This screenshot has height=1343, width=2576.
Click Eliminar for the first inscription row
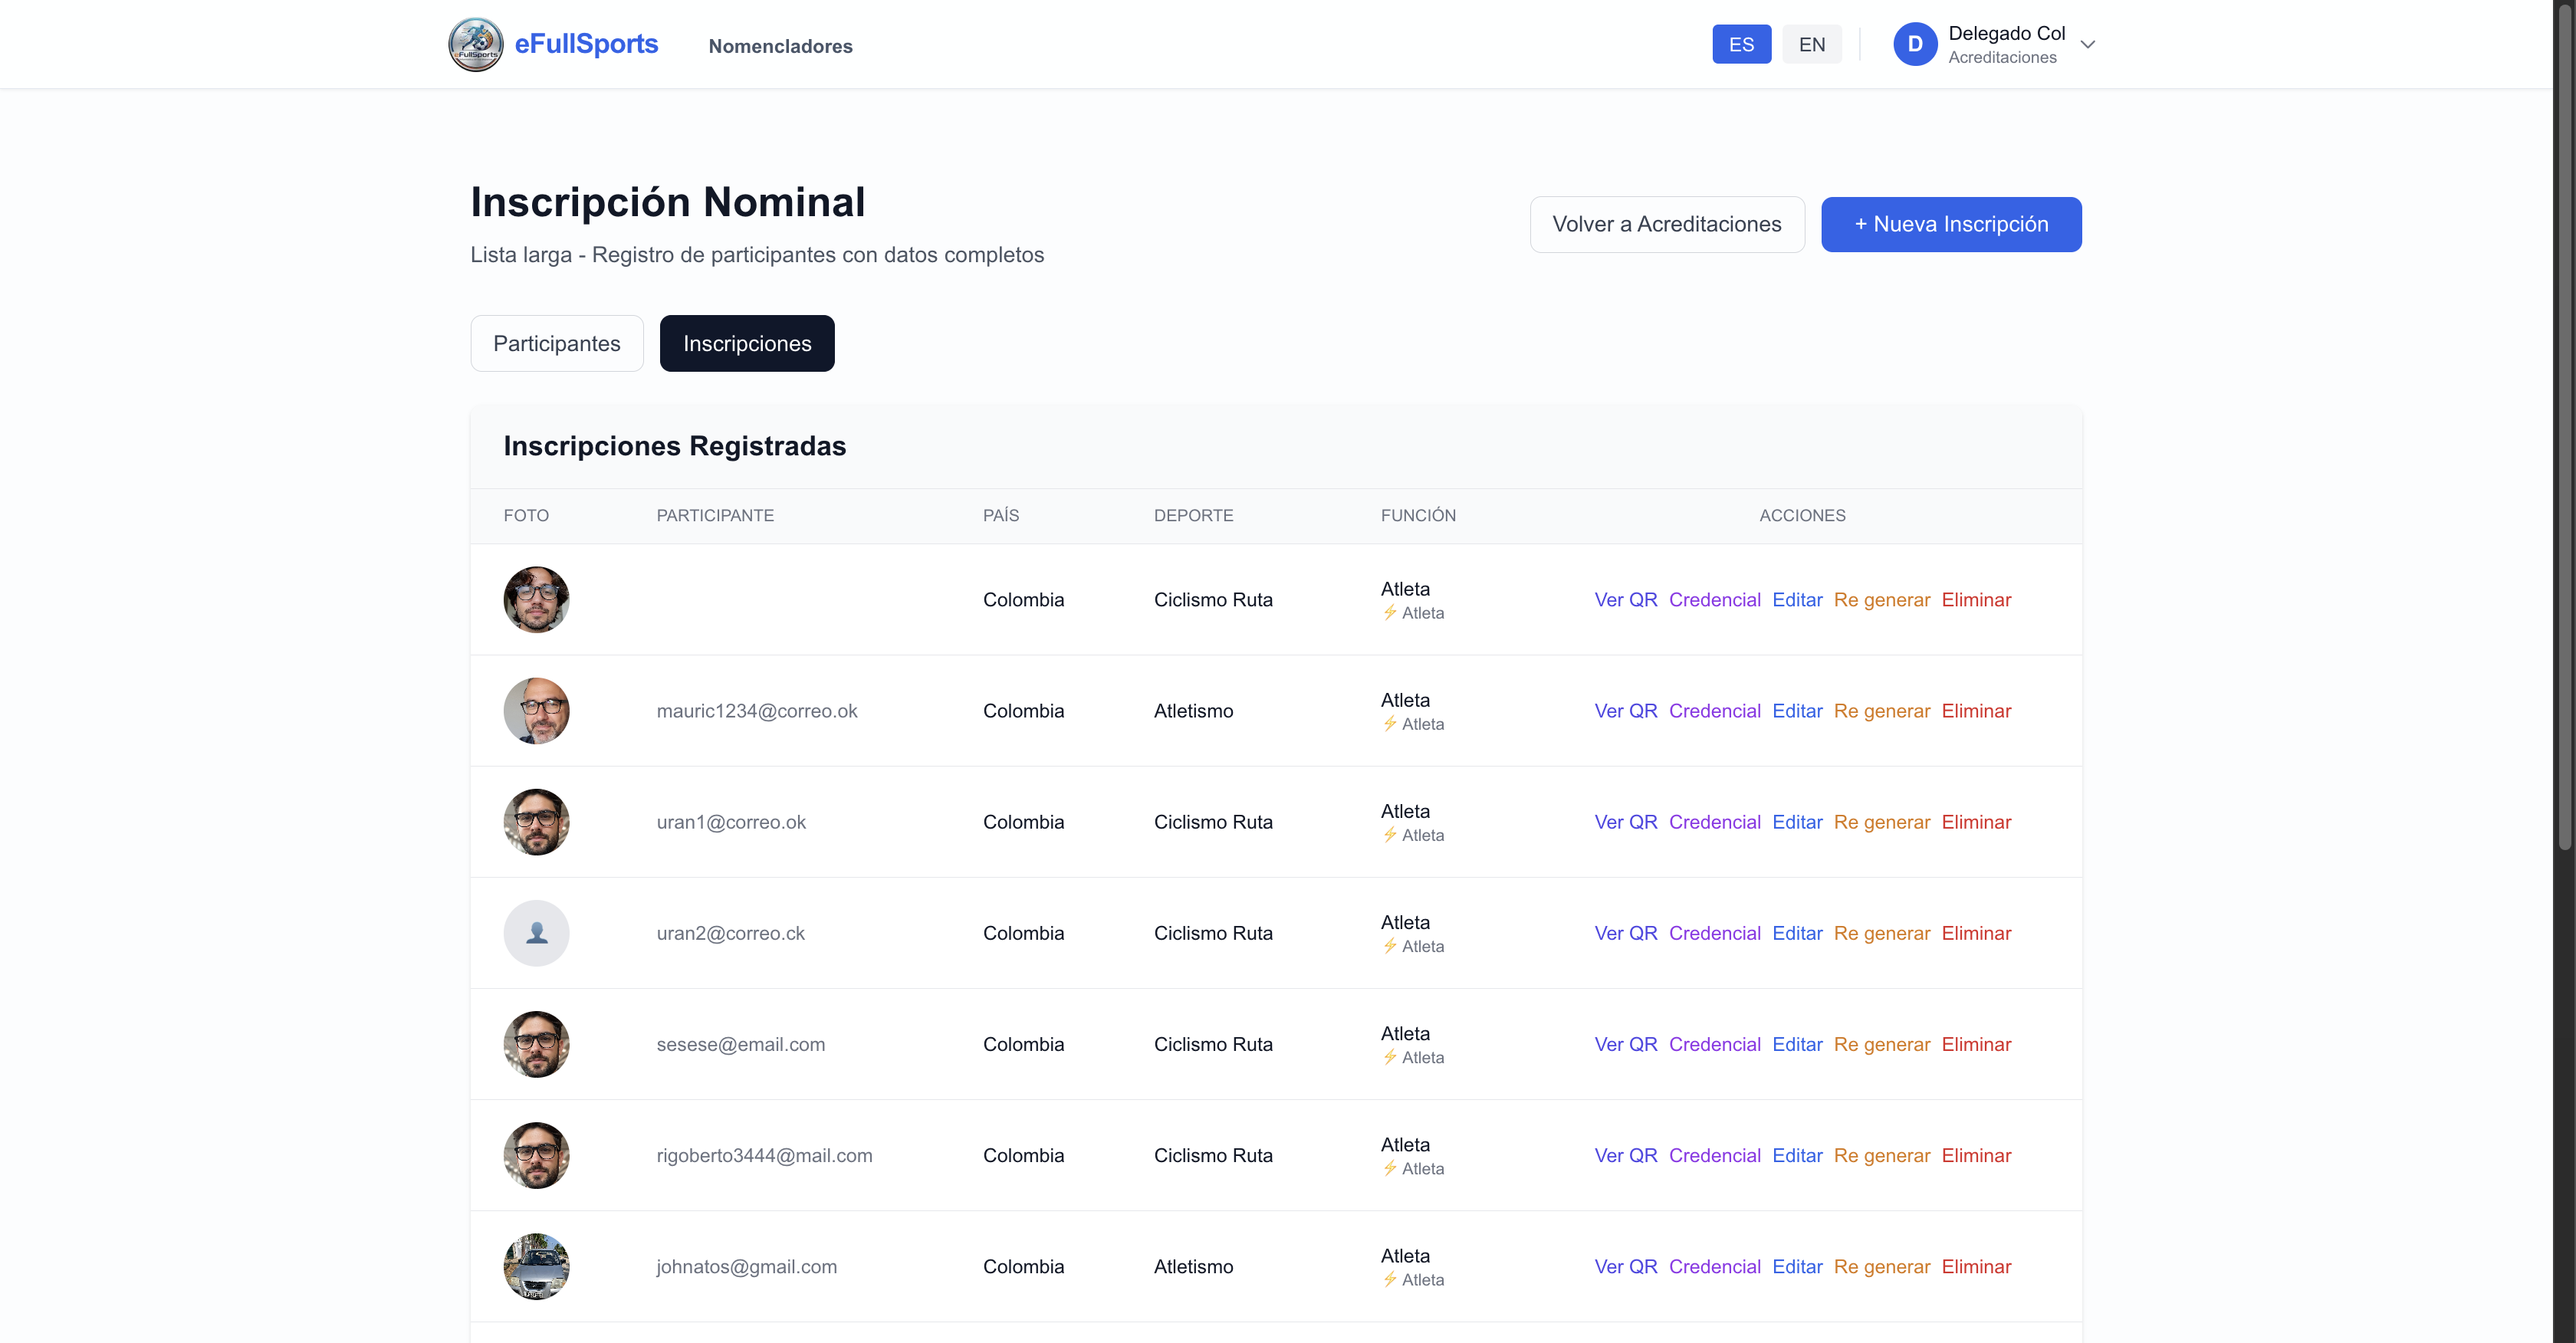pyautogui.click(x=1976, y=600)
